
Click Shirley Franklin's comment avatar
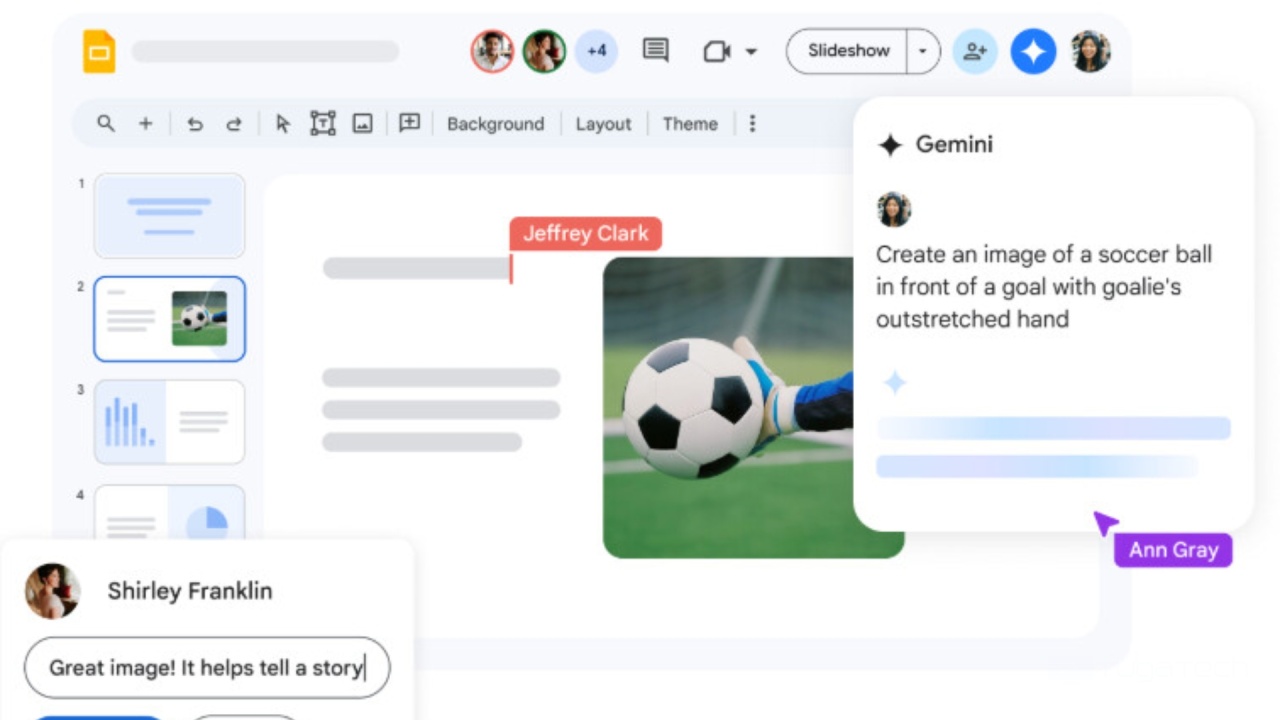point(52,591)
